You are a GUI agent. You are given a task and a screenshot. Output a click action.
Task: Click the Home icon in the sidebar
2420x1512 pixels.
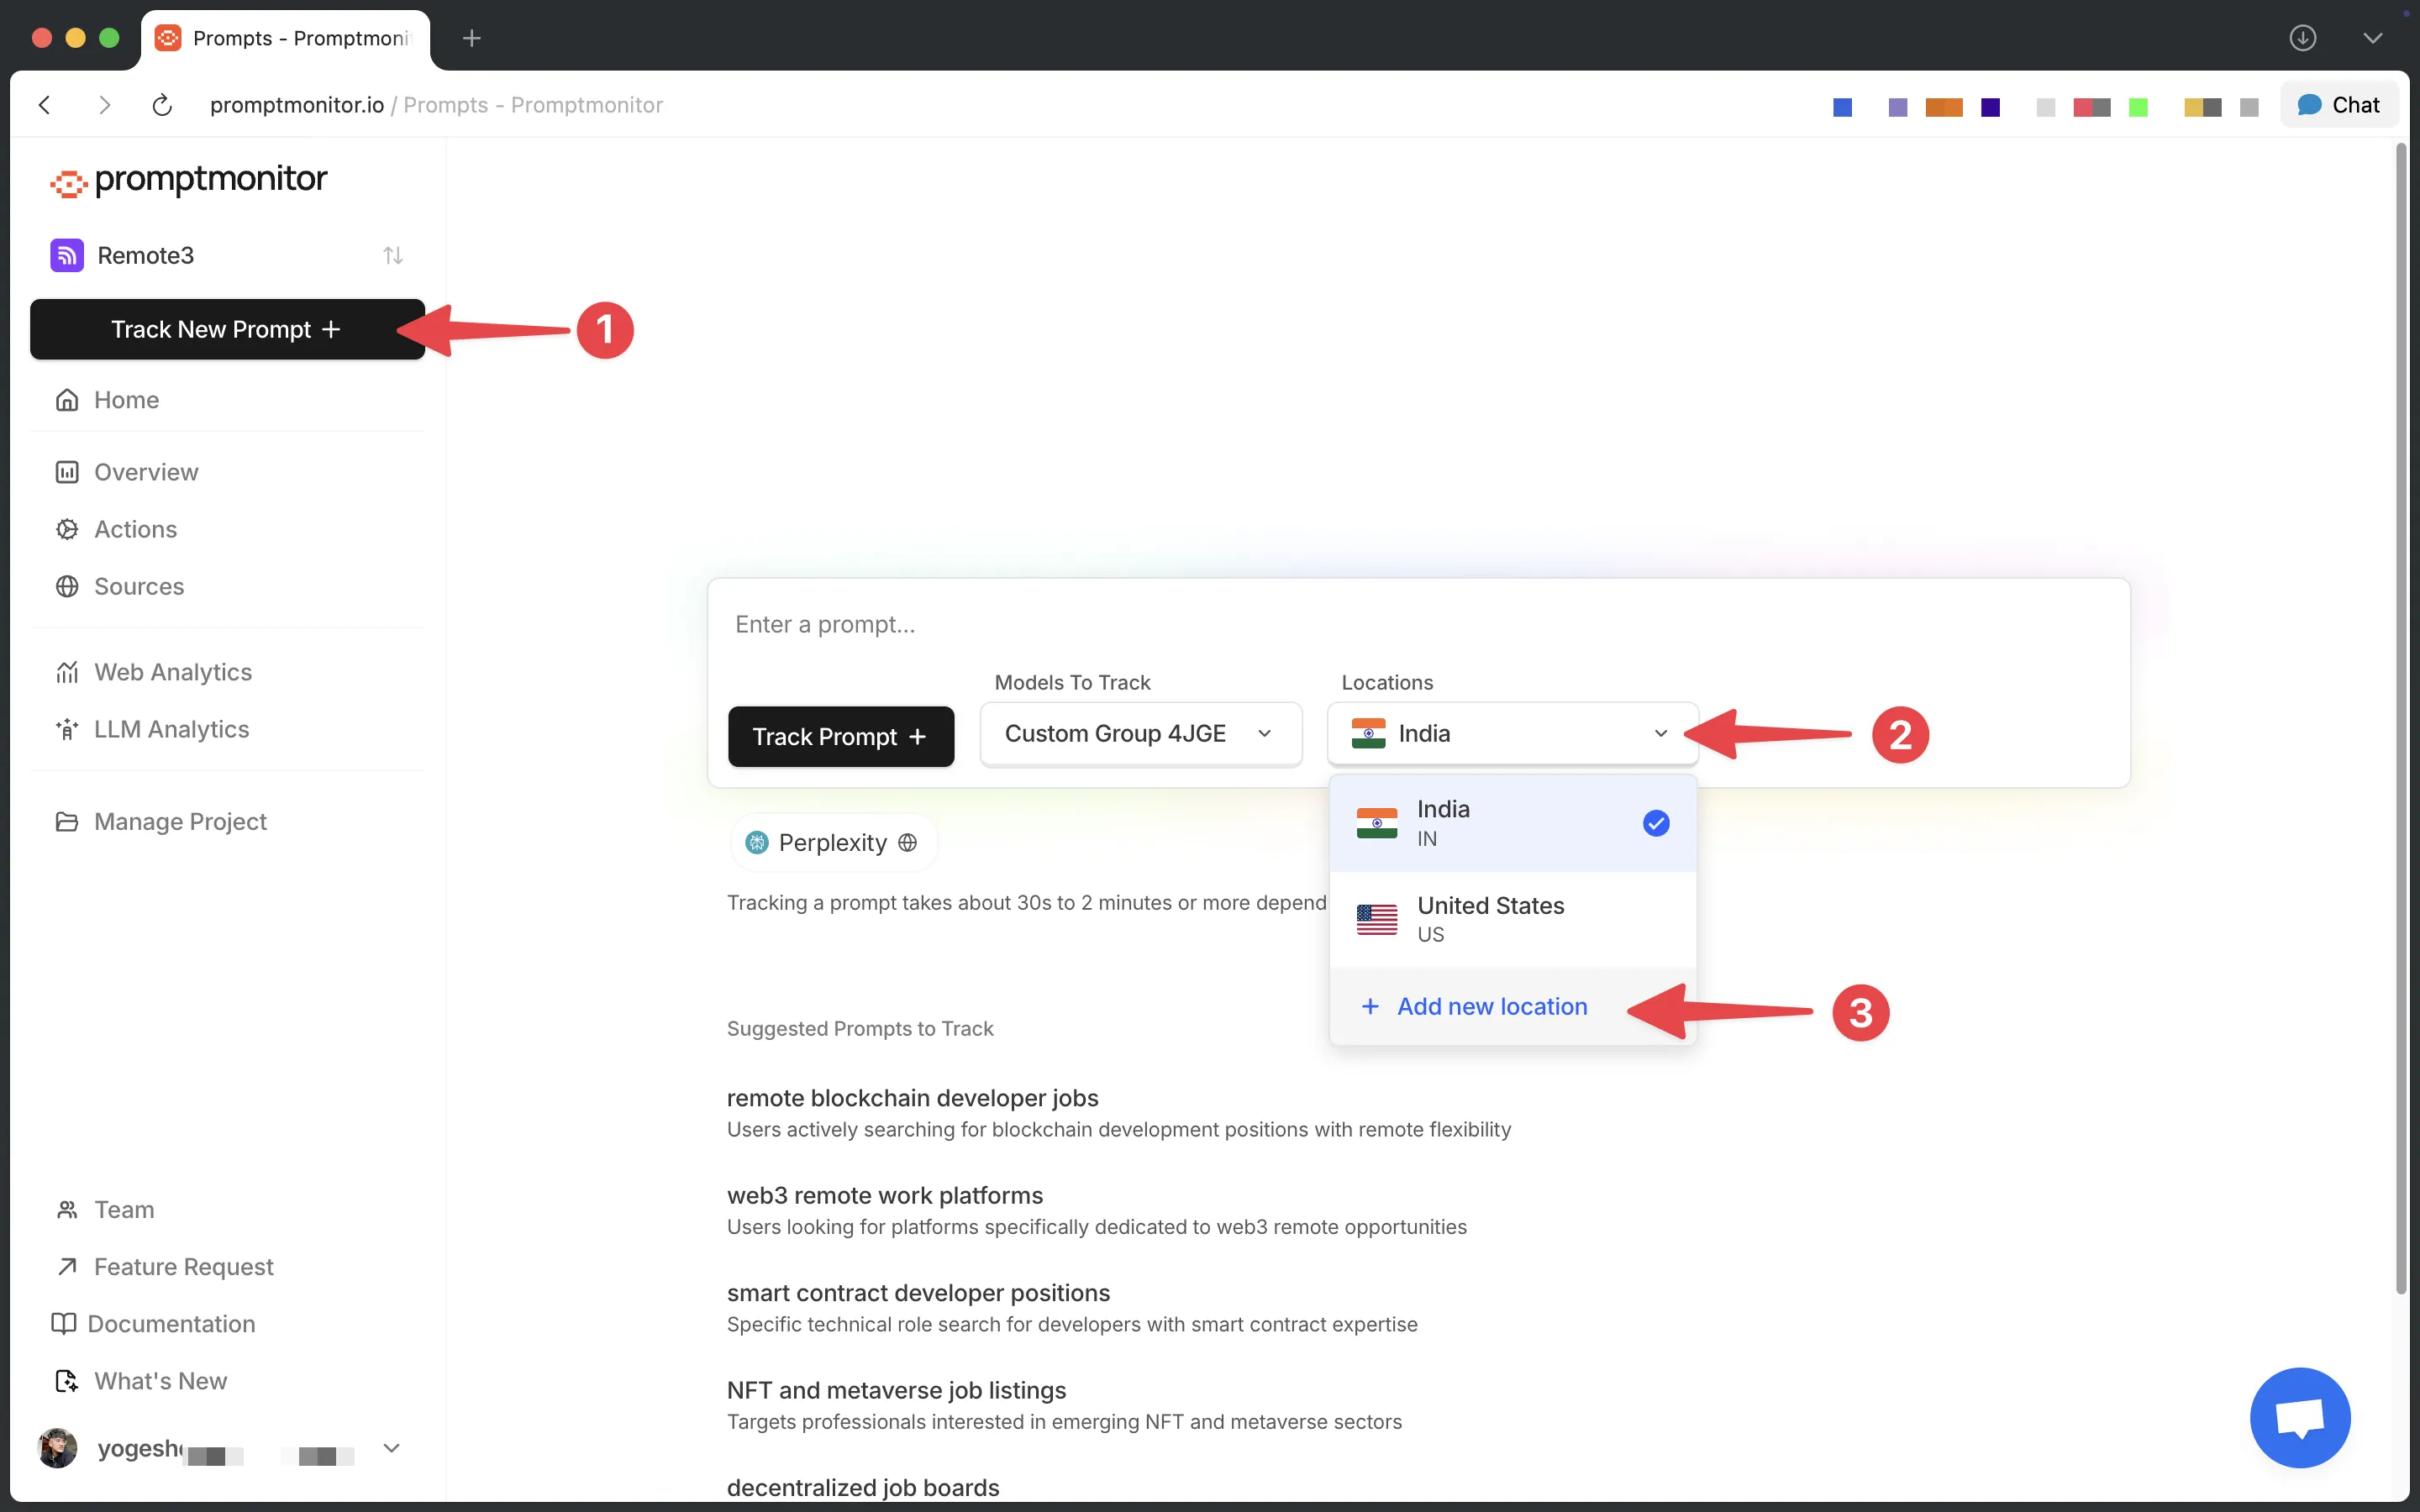(x=67, y=400)
